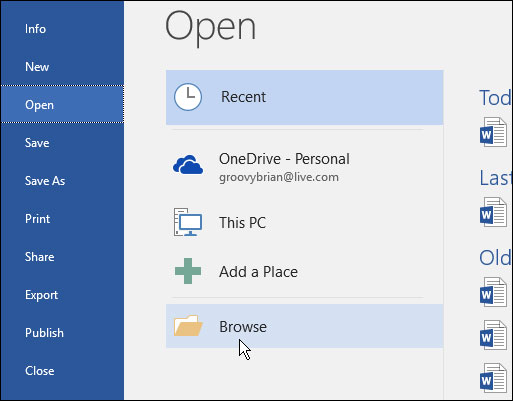The image size is (513, 401).
Task: Open the Info page in backstage
Action: pyautogui.click(x=62, y=29)
